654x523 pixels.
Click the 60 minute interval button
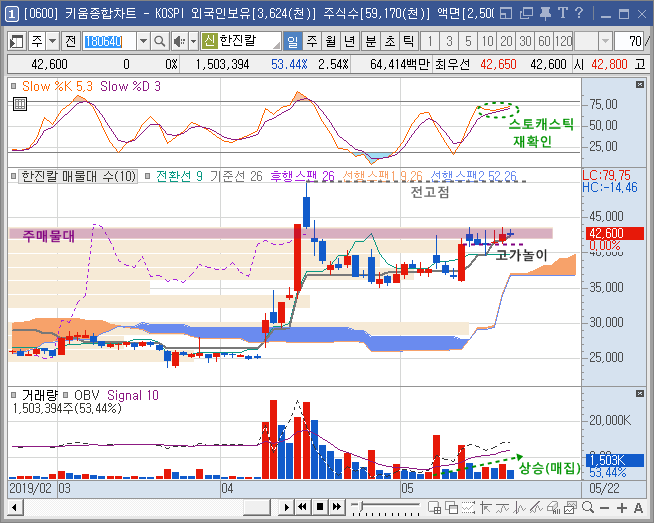544,41
